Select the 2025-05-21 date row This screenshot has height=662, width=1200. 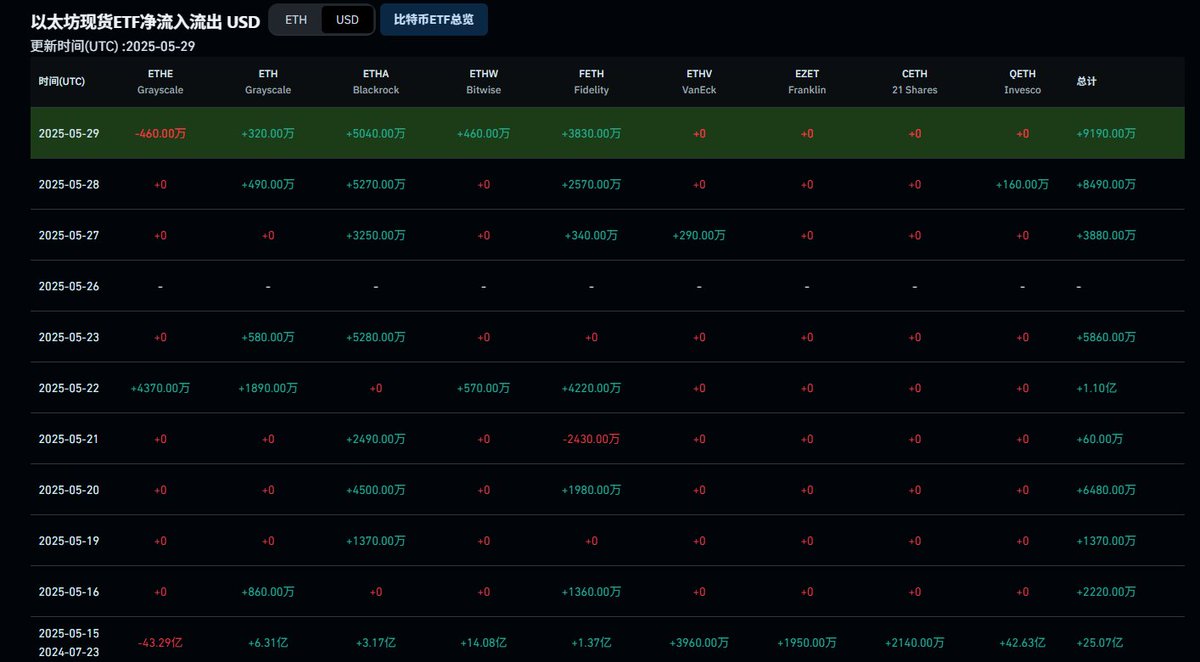pyautogui.click(x=607, y=439)
